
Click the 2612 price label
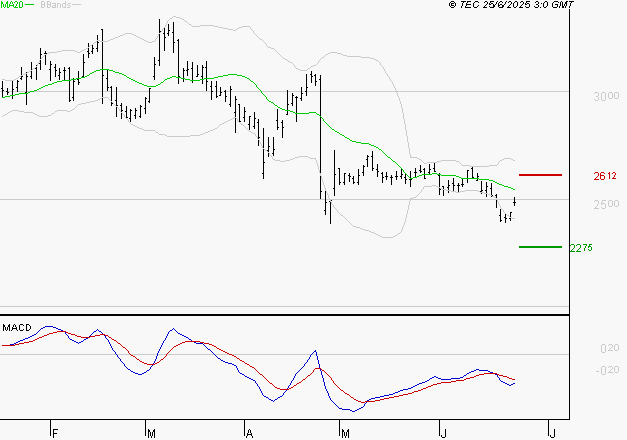click(603, 176)
